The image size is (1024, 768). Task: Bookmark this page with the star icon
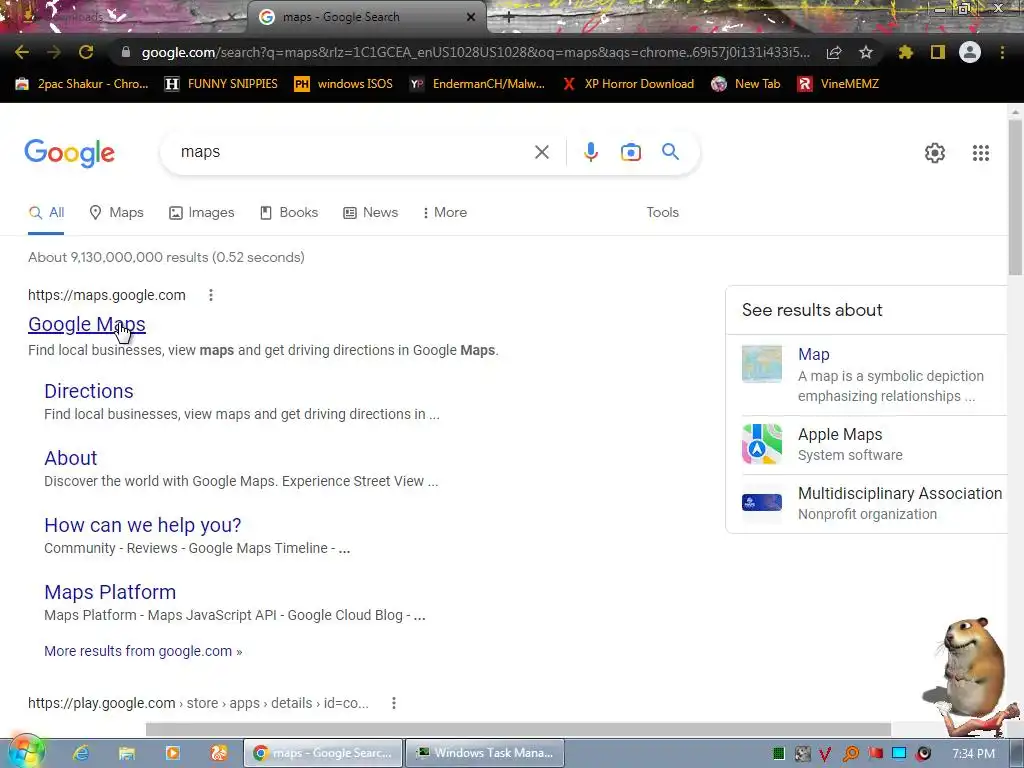click(866, 52)
